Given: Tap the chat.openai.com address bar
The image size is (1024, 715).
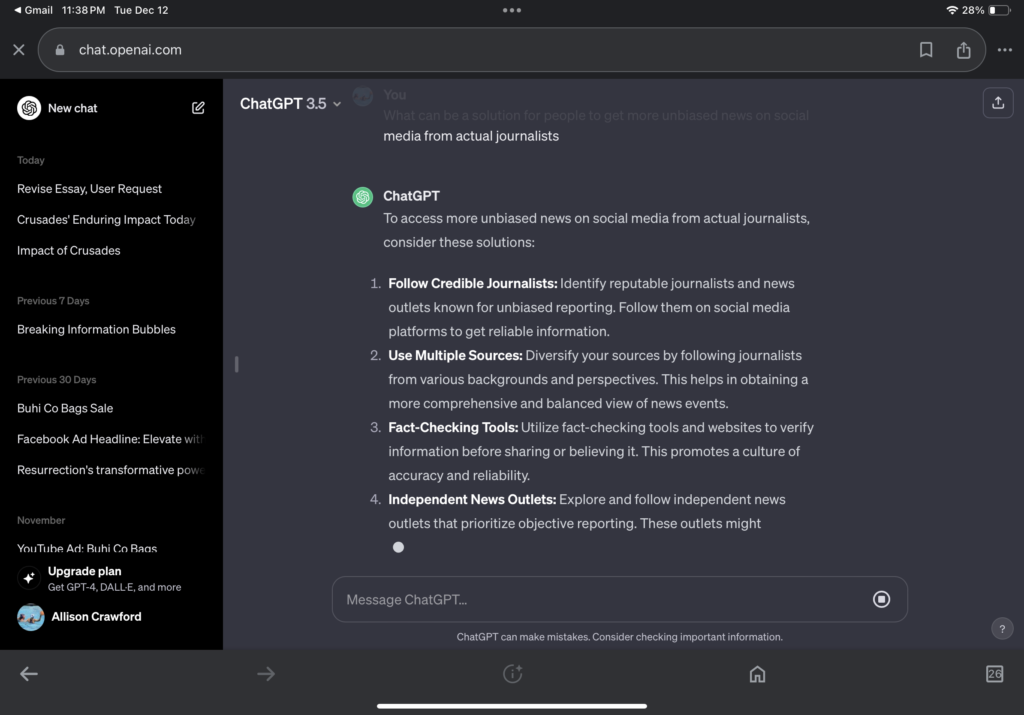Looking at the screenshot, I should [x=511, y=50].
